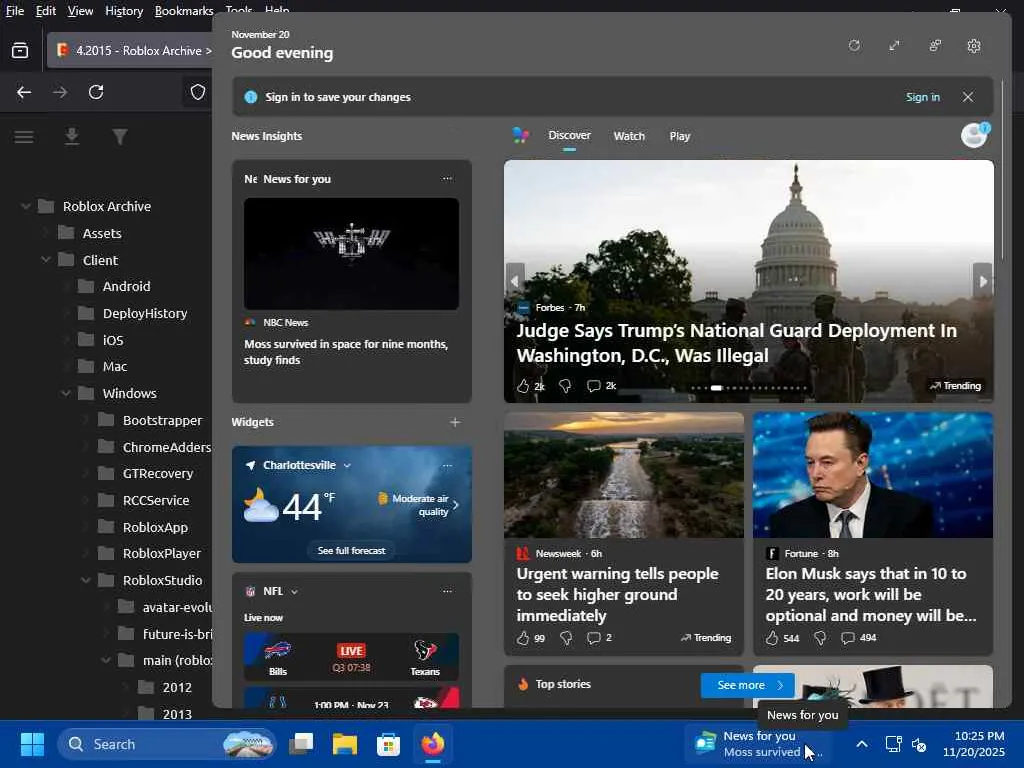The image size is (1024, 768).
Task: Switch to the Watch tab
Action: pyautogui.click(x=629, y=136)
